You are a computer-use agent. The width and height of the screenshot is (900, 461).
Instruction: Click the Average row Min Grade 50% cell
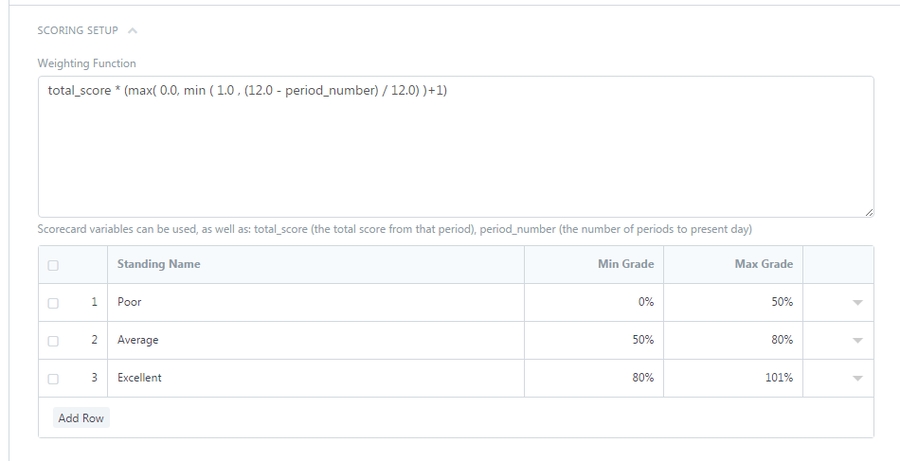593,340
